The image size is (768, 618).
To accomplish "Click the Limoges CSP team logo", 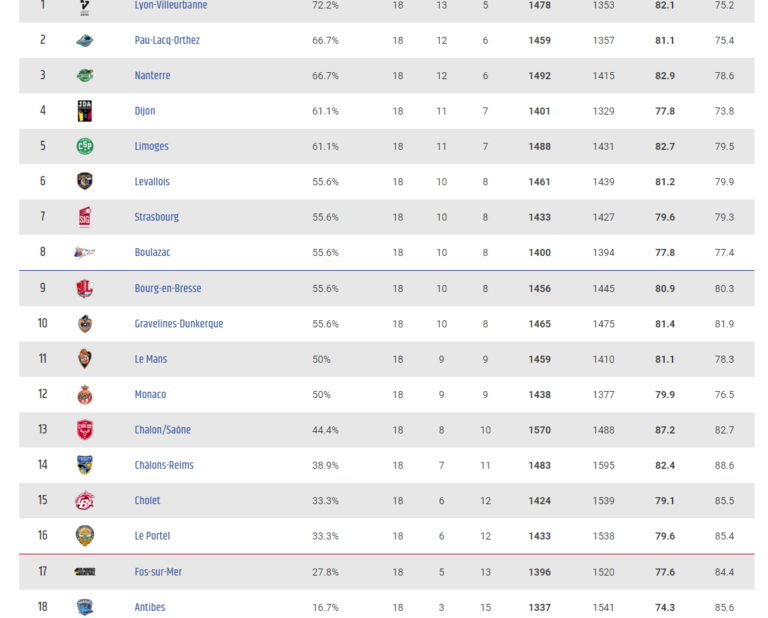I will click(85, 146).
